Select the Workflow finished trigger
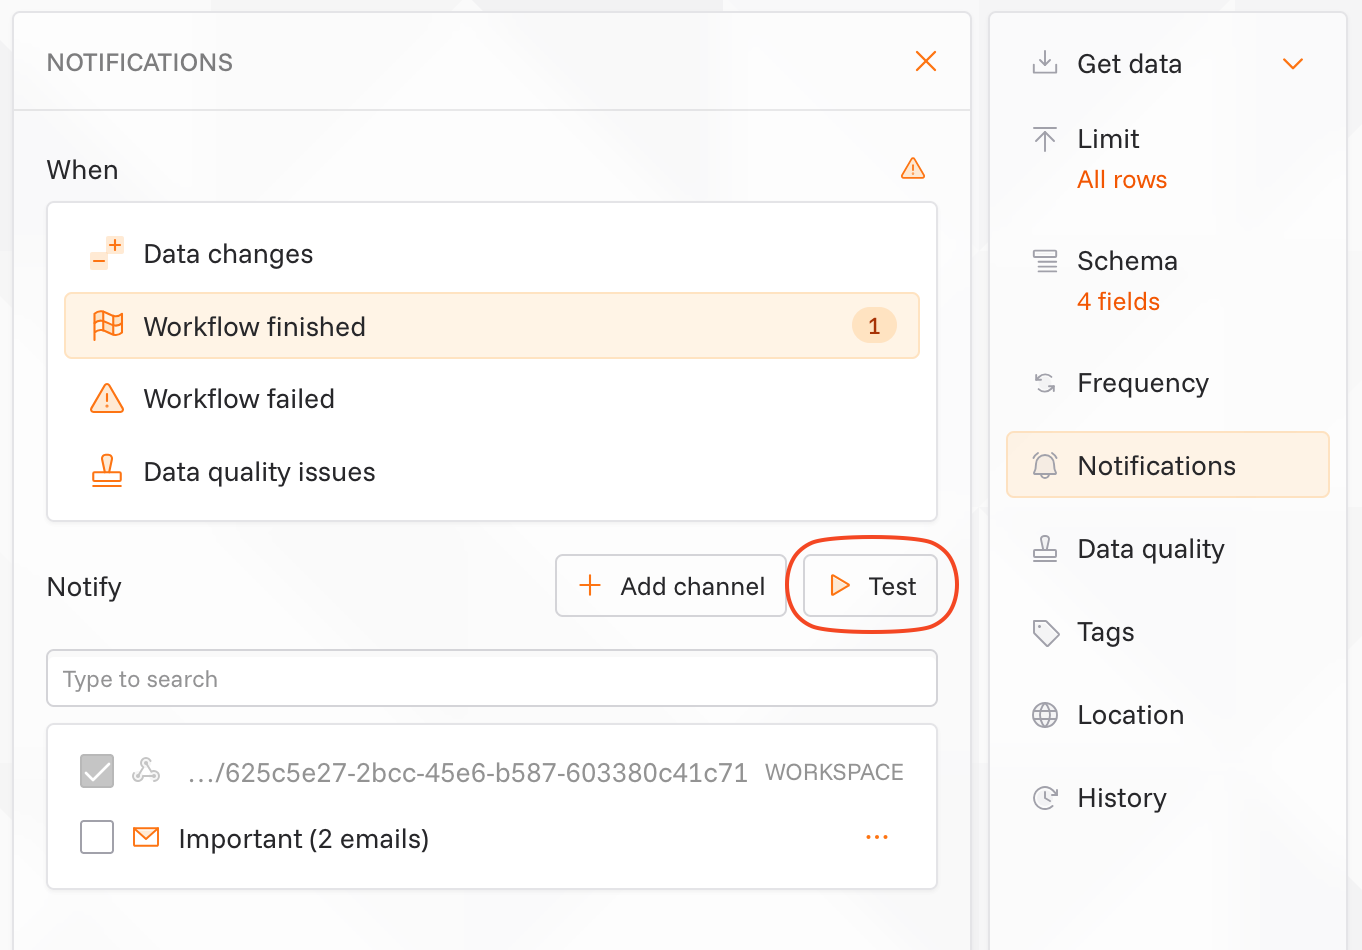The width and height of the screenshot is (1362, 950). tap(492, 326)
